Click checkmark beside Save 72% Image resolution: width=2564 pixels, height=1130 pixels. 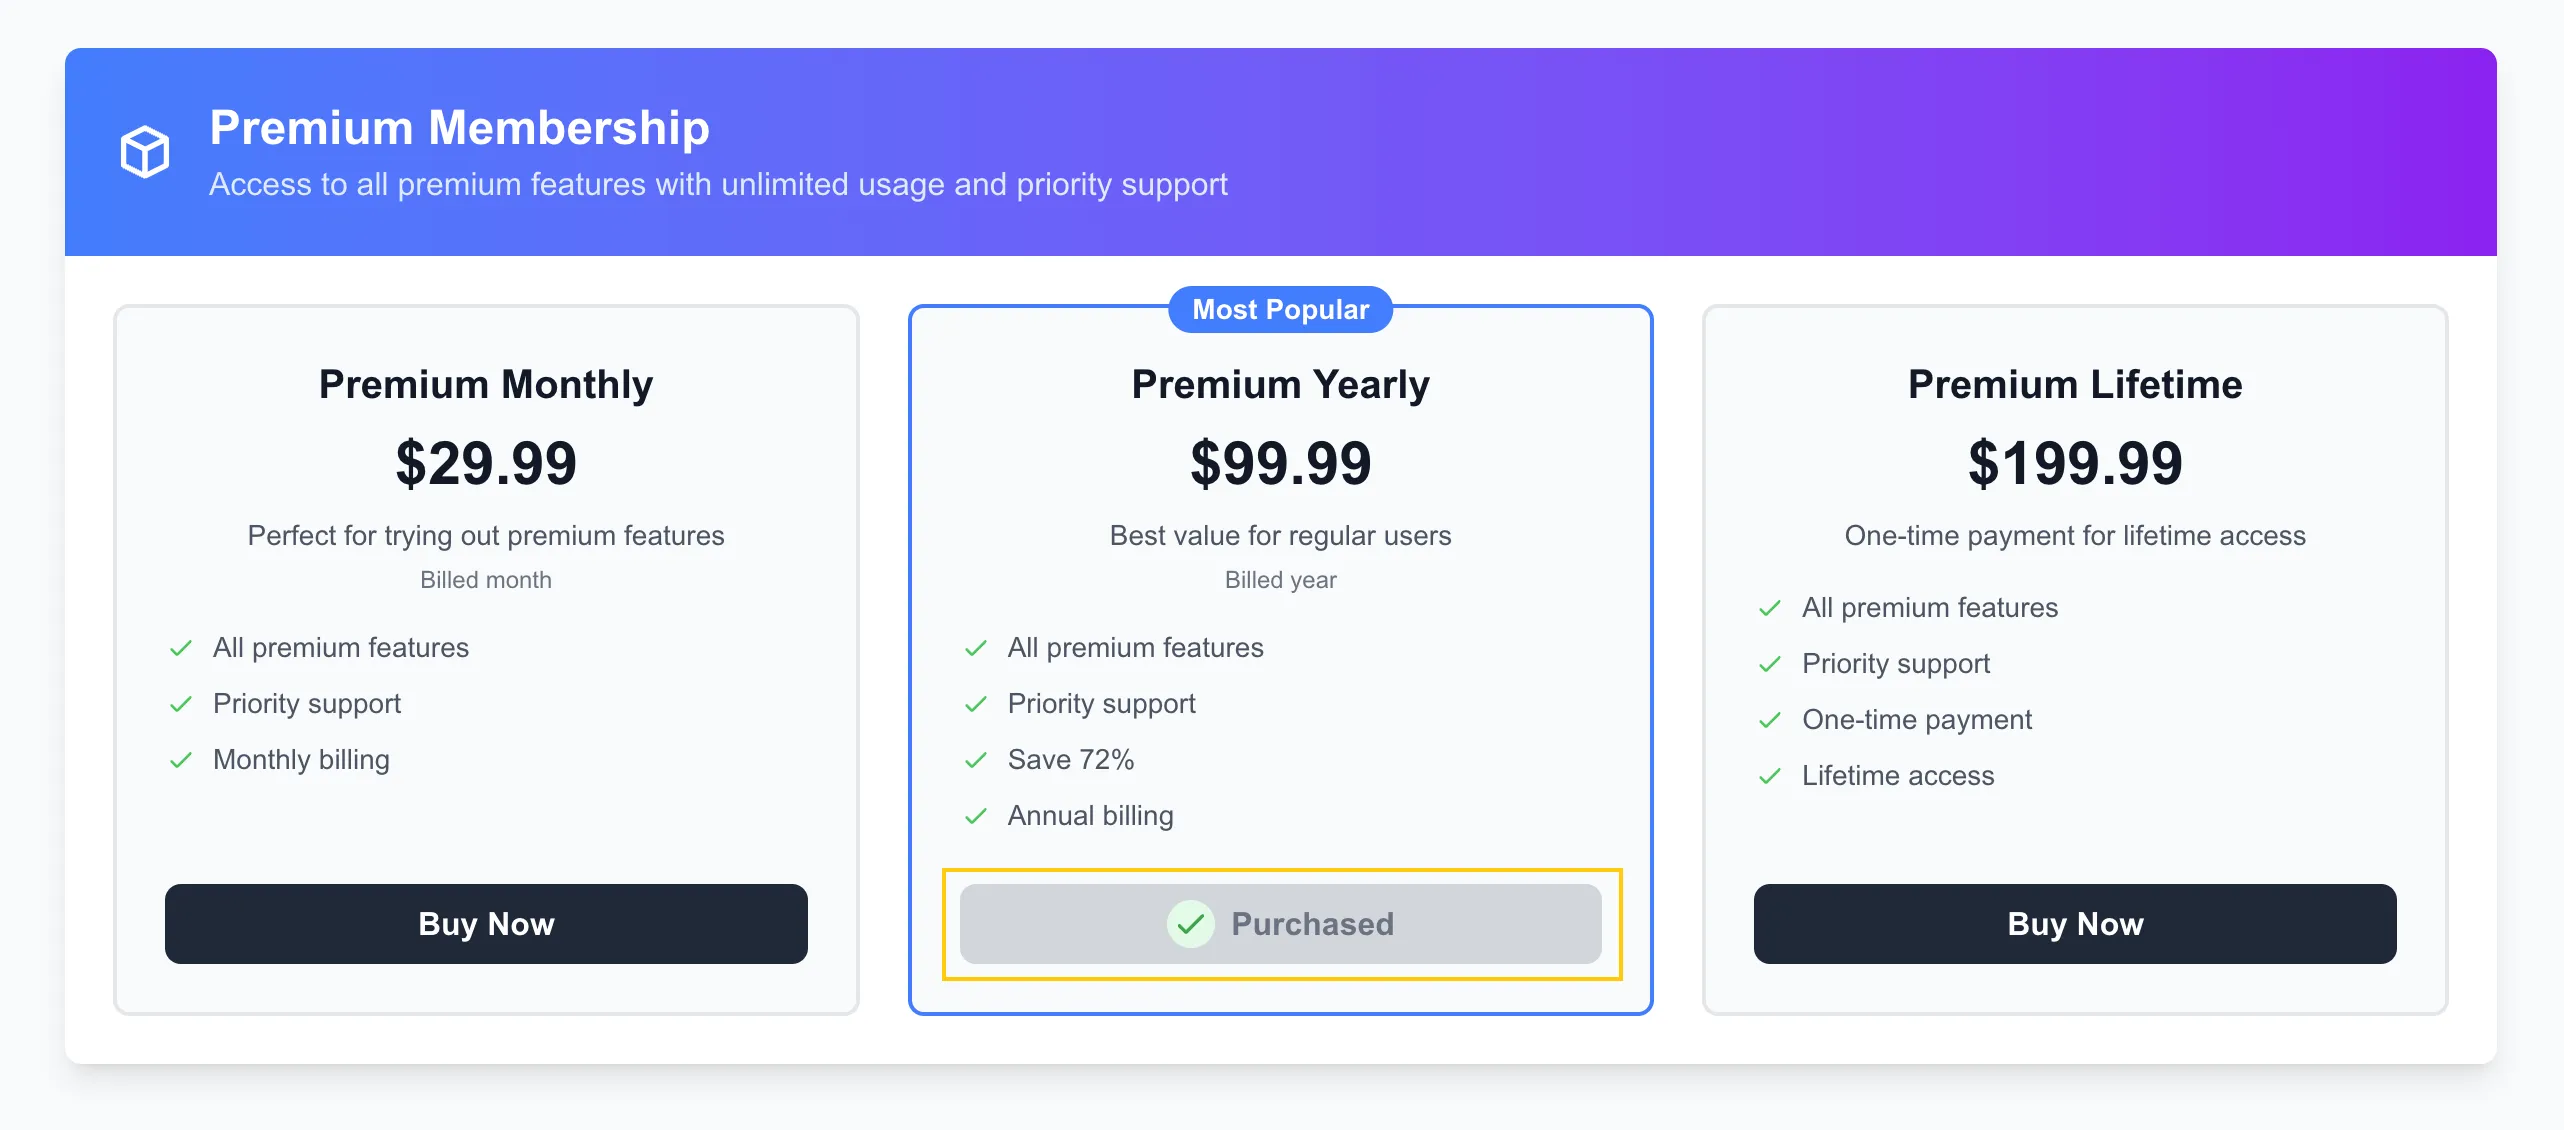pyautogui.click(x=976, y=760)
